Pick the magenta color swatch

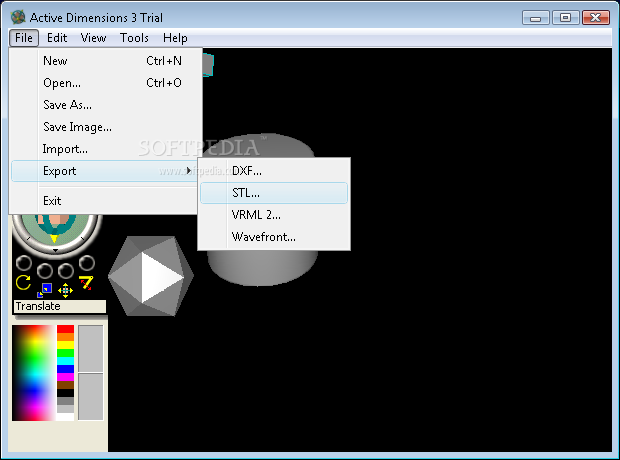[65, 377]
